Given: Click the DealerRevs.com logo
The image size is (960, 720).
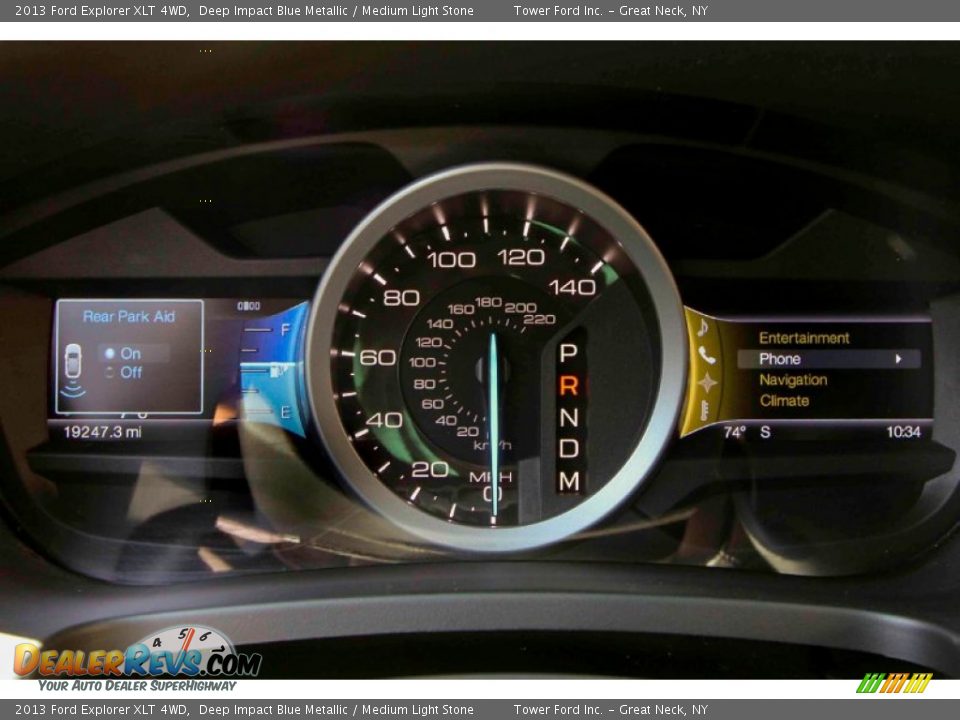Looking at the screenshot, I should click(137, 658).
